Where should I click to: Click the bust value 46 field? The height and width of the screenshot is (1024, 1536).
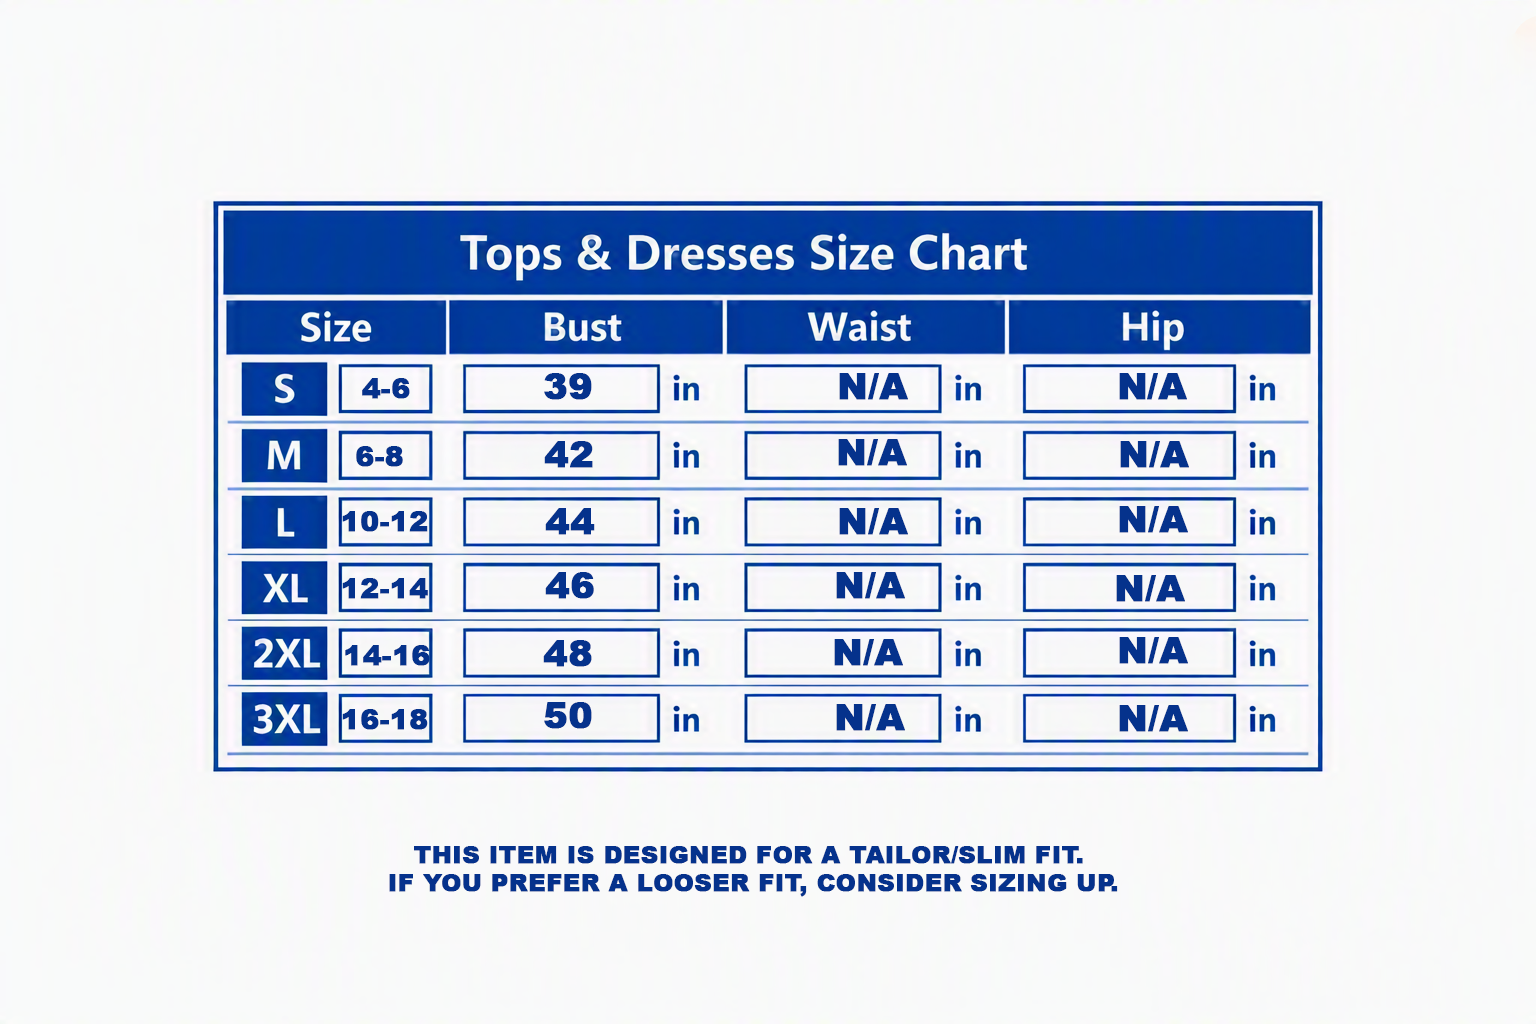pyautogui.click(x=561, y=588)
